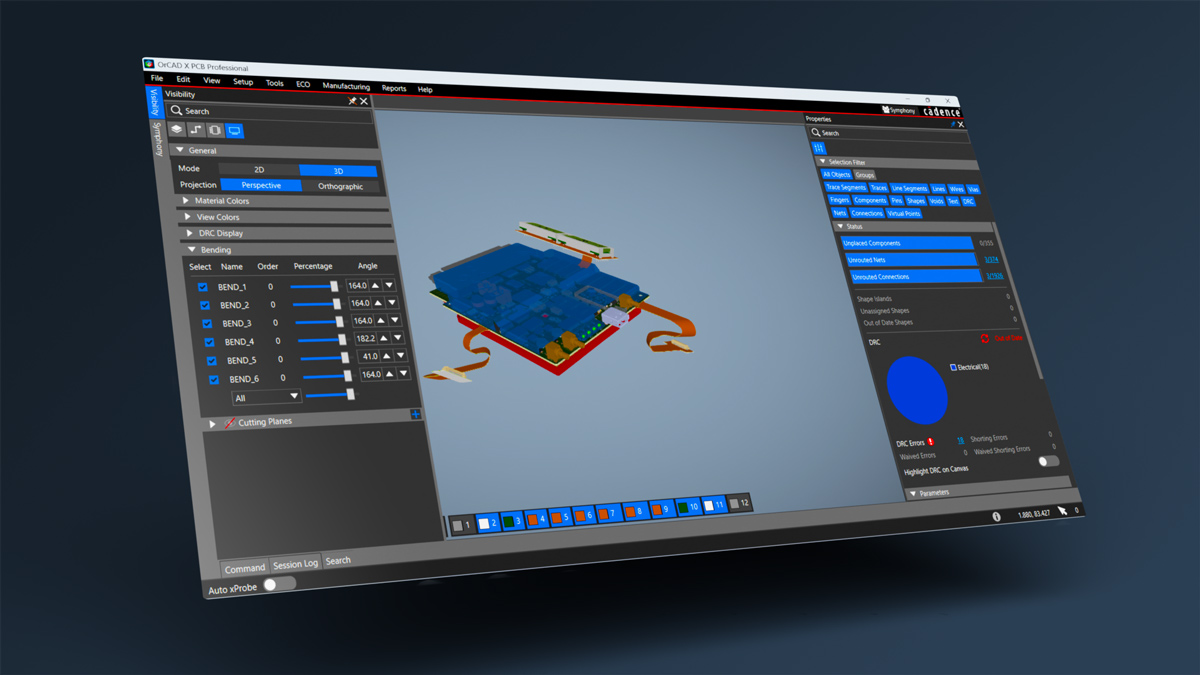The width and height of the screenshot is (1200, 675).
Task: Select Orthographic projection
Action: 340,186
